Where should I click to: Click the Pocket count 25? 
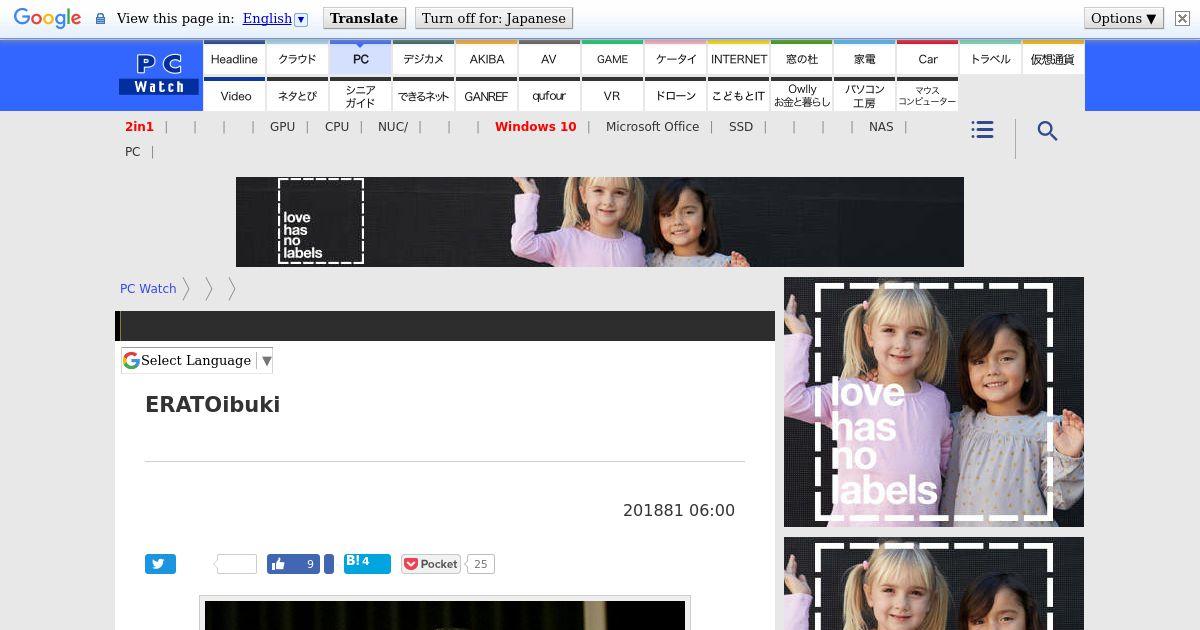coord(481,564)
